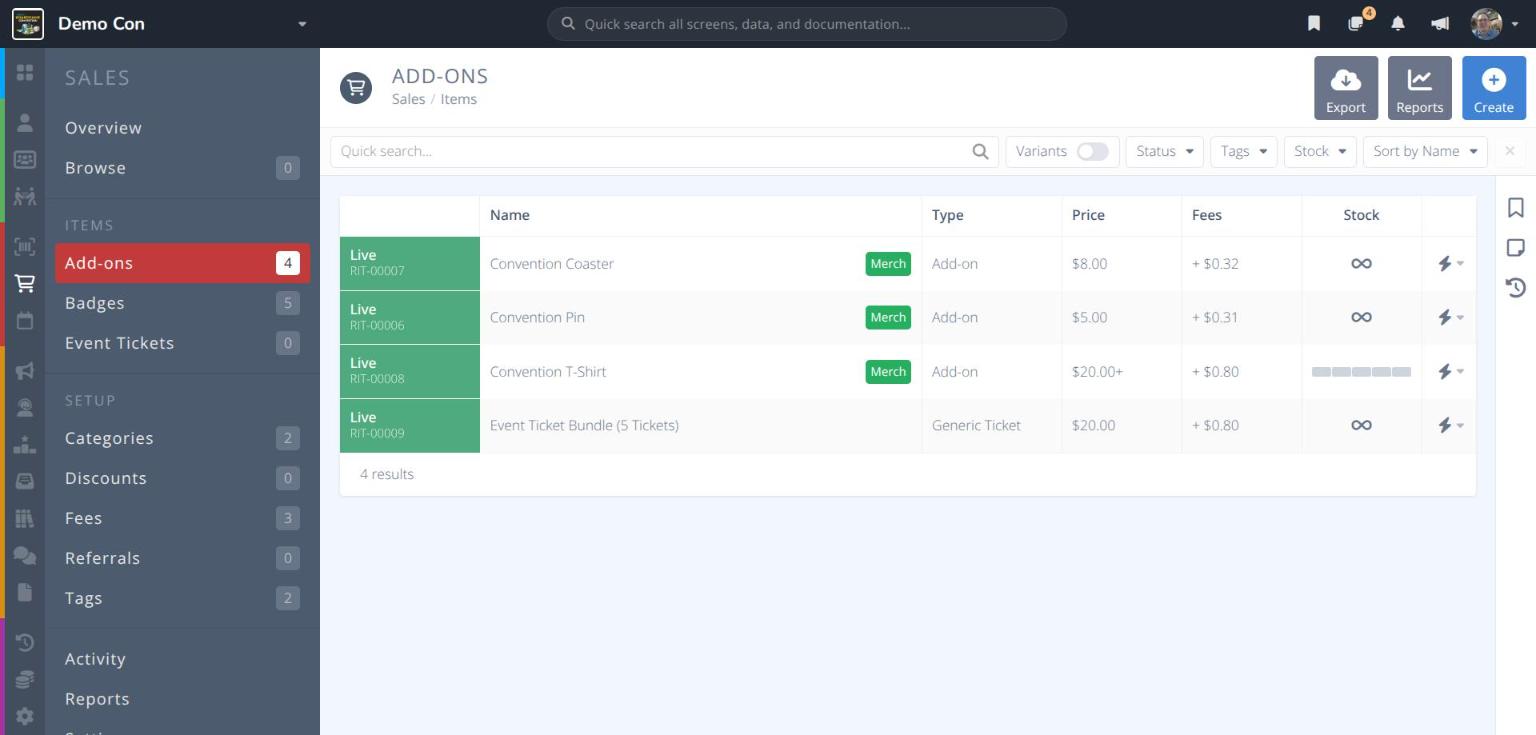The height and width of the screenshot is (735, 1536).
Task: Open Badges in the Sales sidebar
Action: [182, 303]
